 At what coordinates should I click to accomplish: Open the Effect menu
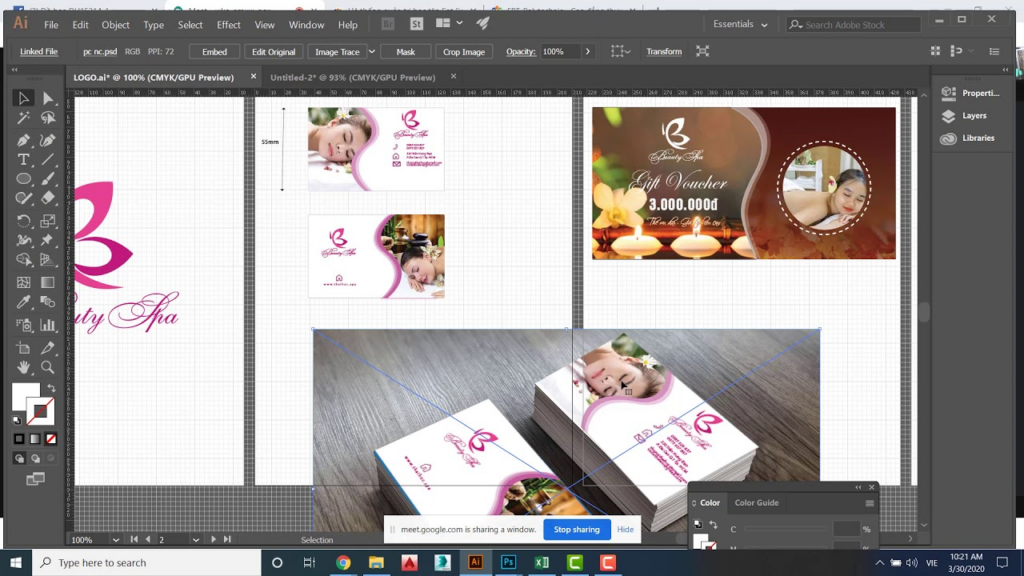pos(228,25)
